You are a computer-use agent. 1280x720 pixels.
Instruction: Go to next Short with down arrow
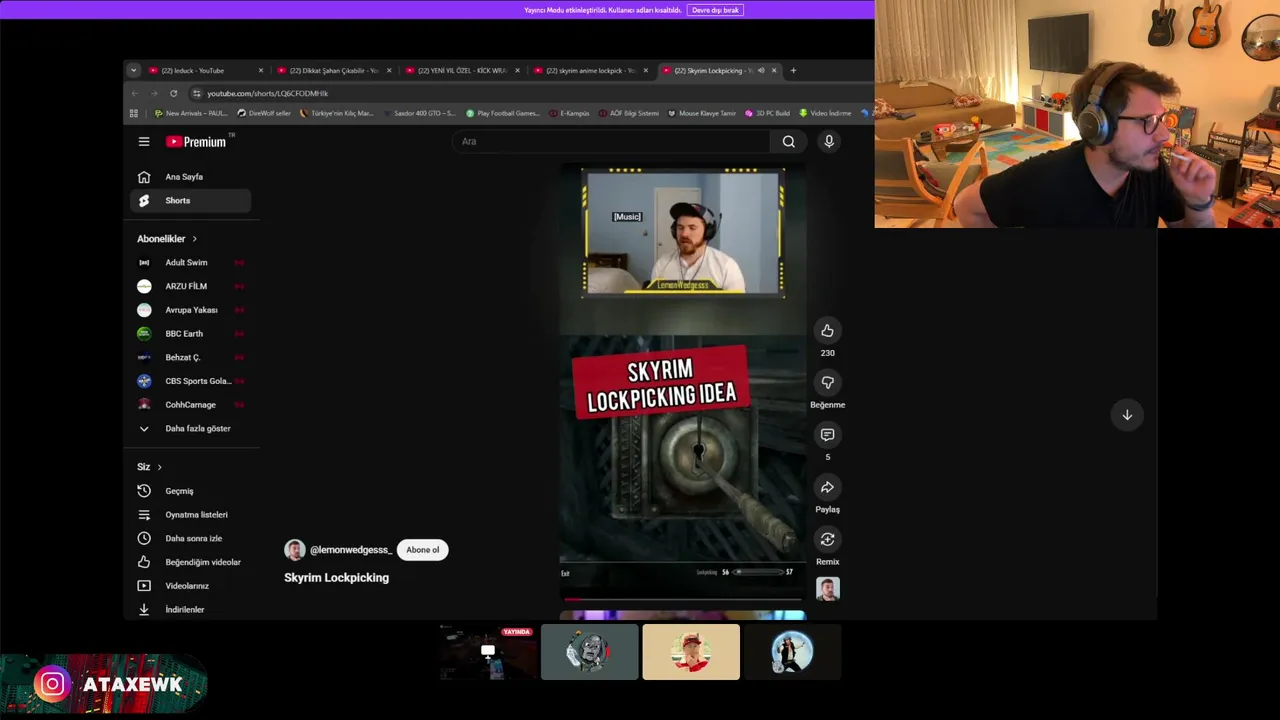click(1127, 415)
